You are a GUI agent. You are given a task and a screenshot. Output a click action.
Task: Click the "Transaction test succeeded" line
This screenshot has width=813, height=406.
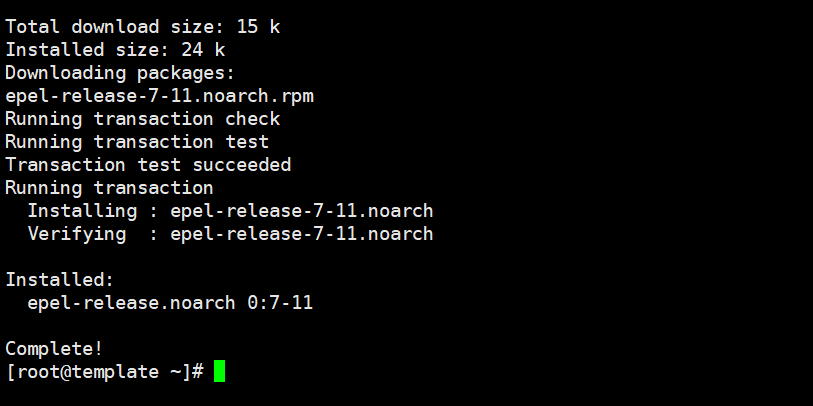tap(148, 165)
